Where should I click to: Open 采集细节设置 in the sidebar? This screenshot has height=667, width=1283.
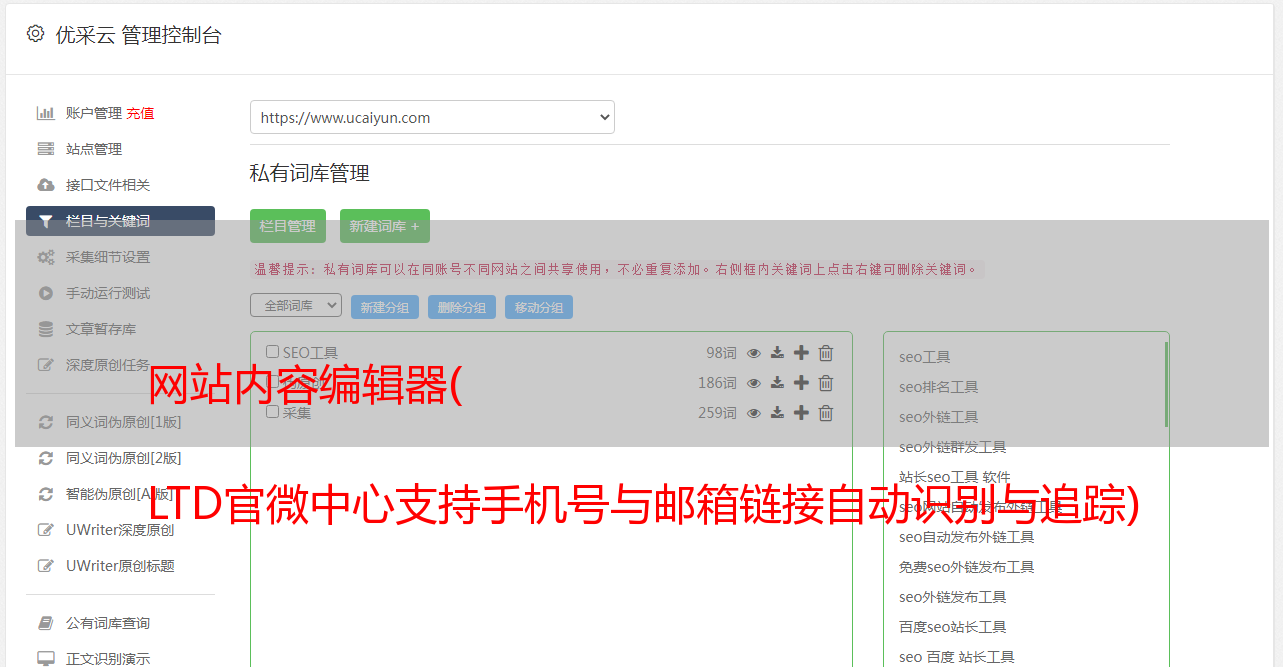point(108,257)
